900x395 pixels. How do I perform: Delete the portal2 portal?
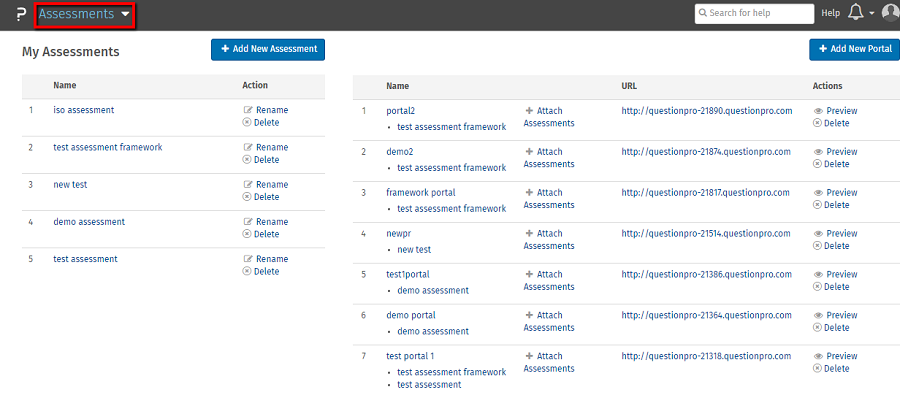click(x=831, y=123)
